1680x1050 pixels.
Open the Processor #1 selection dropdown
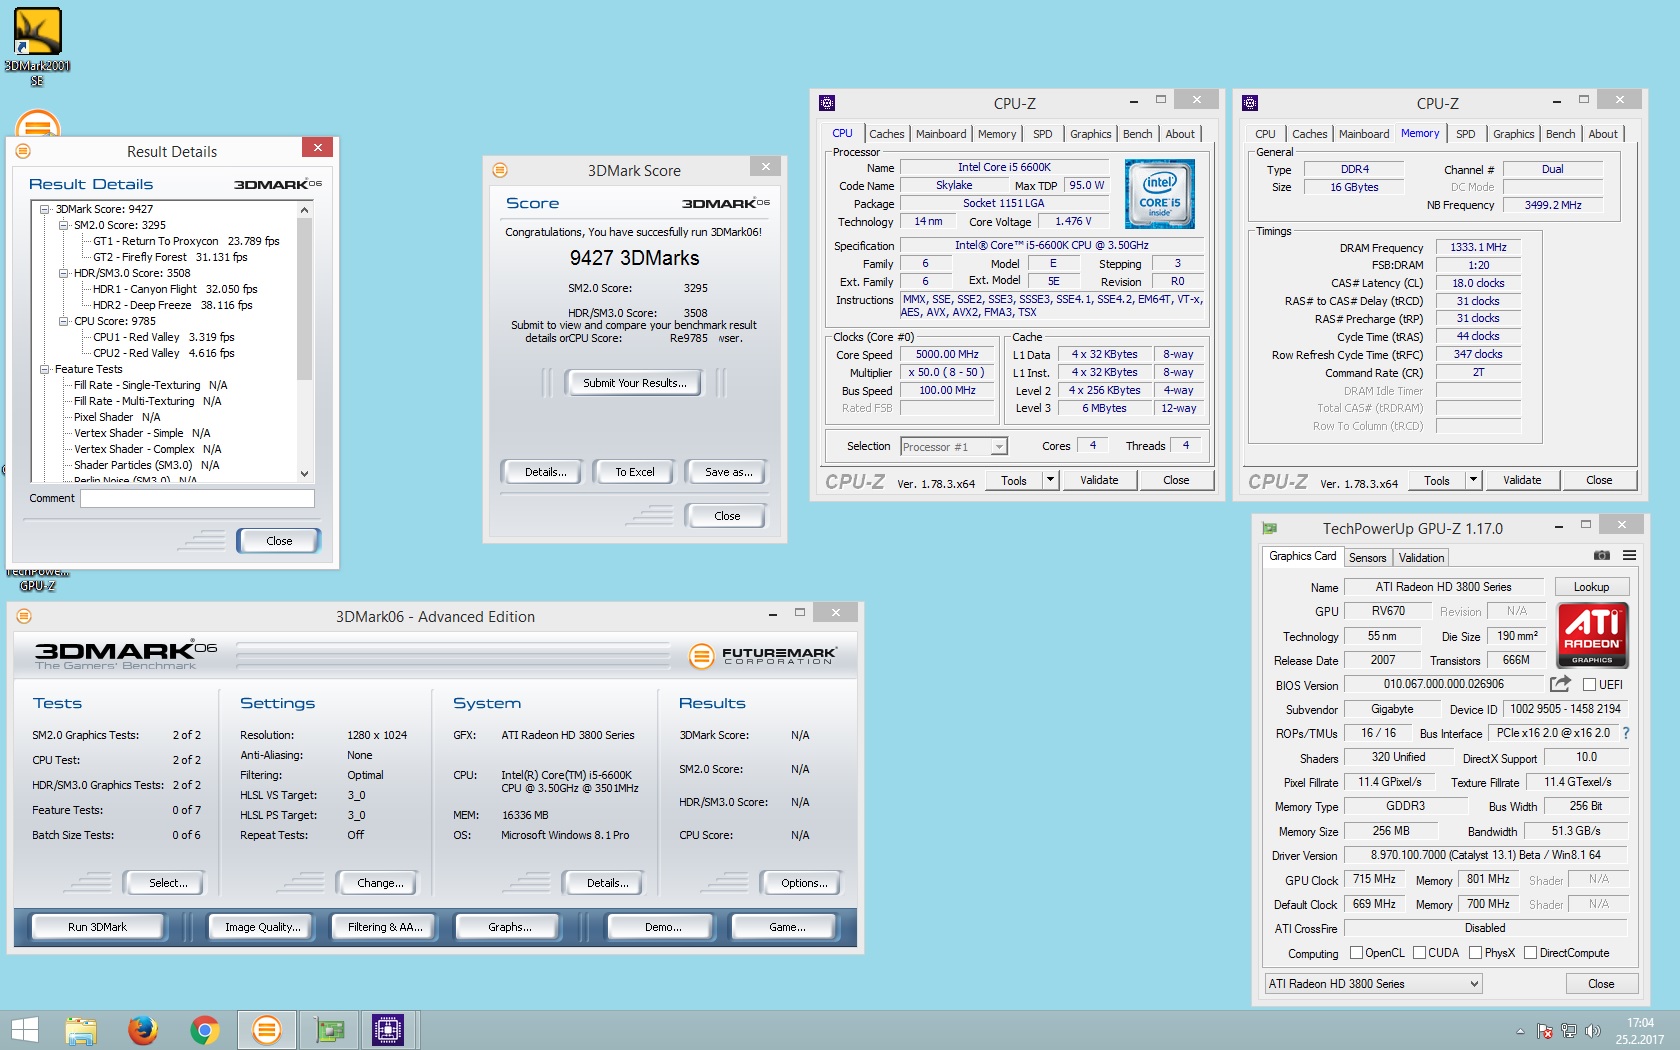point(954,447)
